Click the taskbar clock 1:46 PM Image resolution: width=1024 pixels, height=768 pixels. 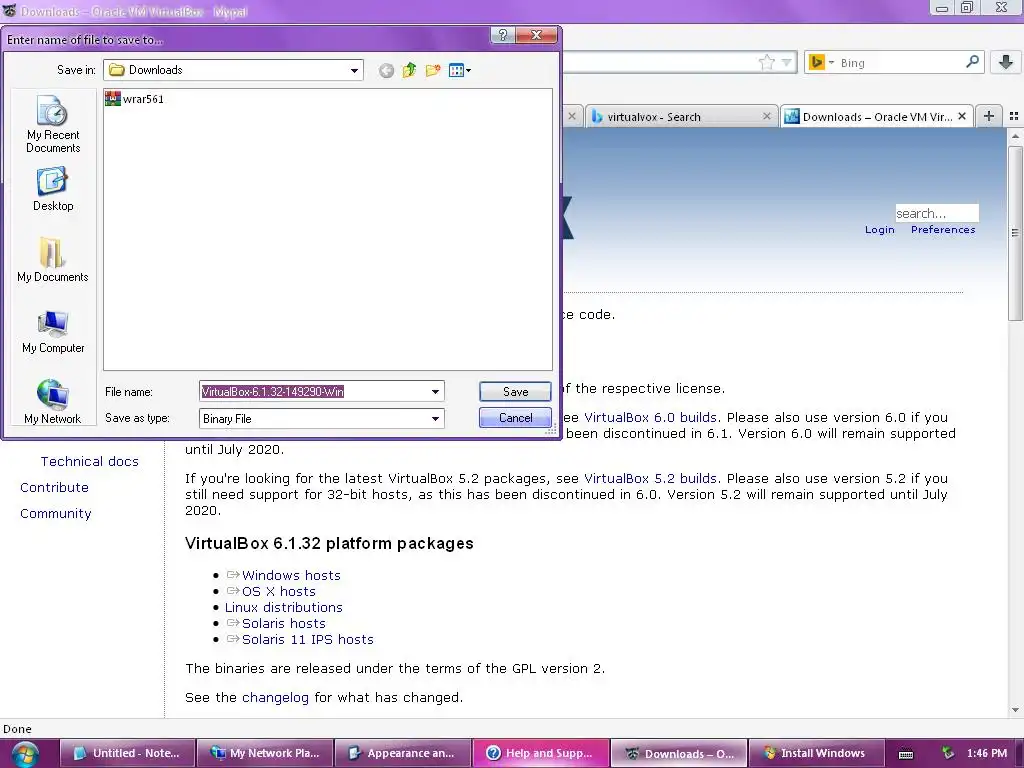(x=987, y=753)
